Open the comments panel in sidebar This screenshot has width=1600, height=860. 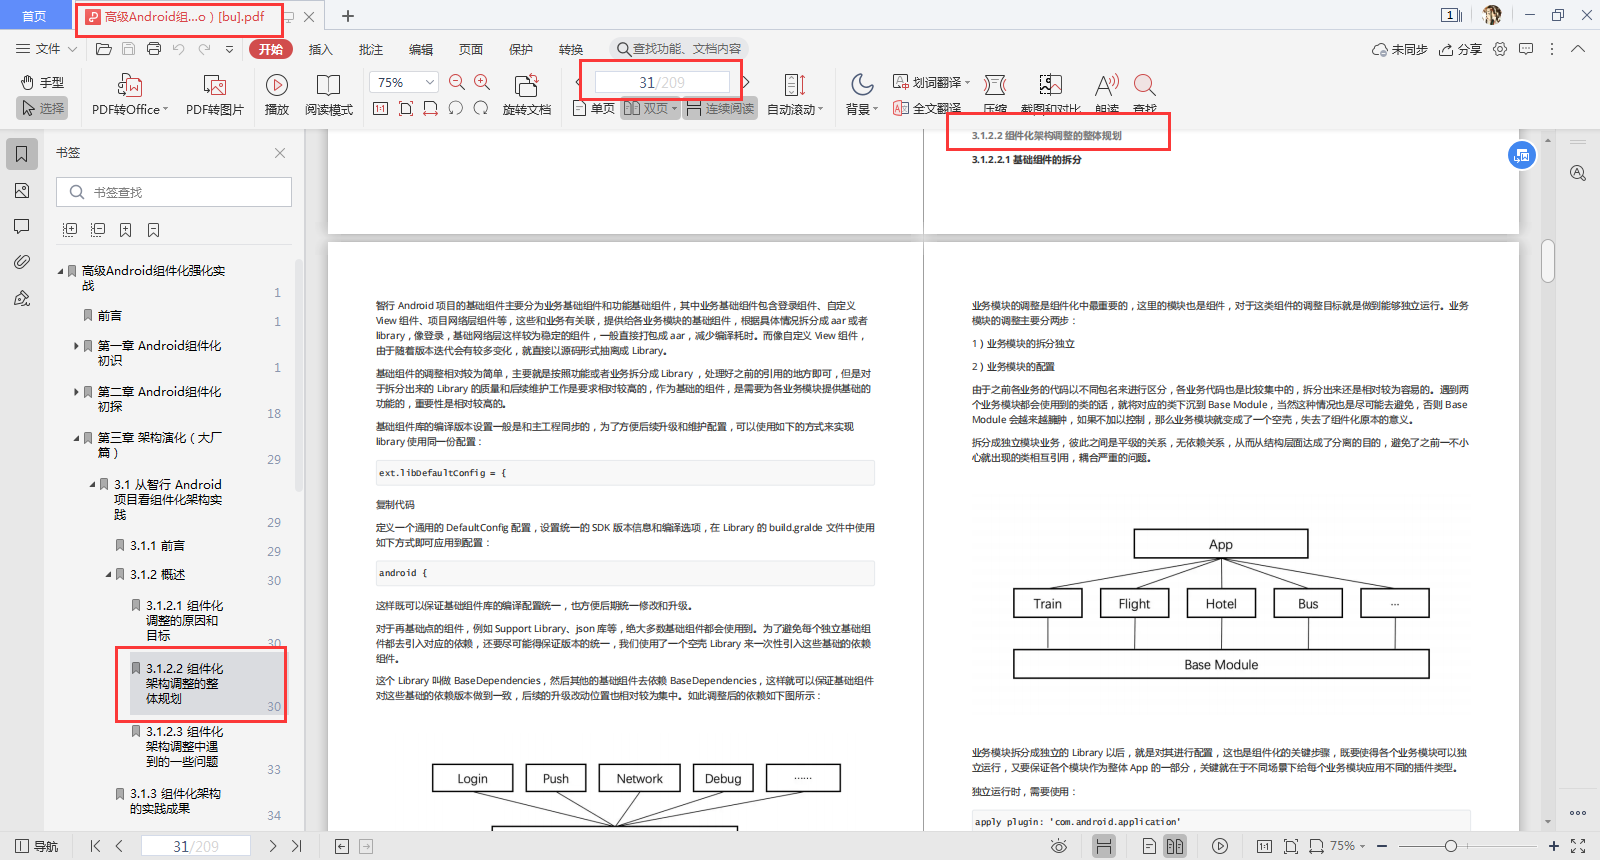click(22, 226)
